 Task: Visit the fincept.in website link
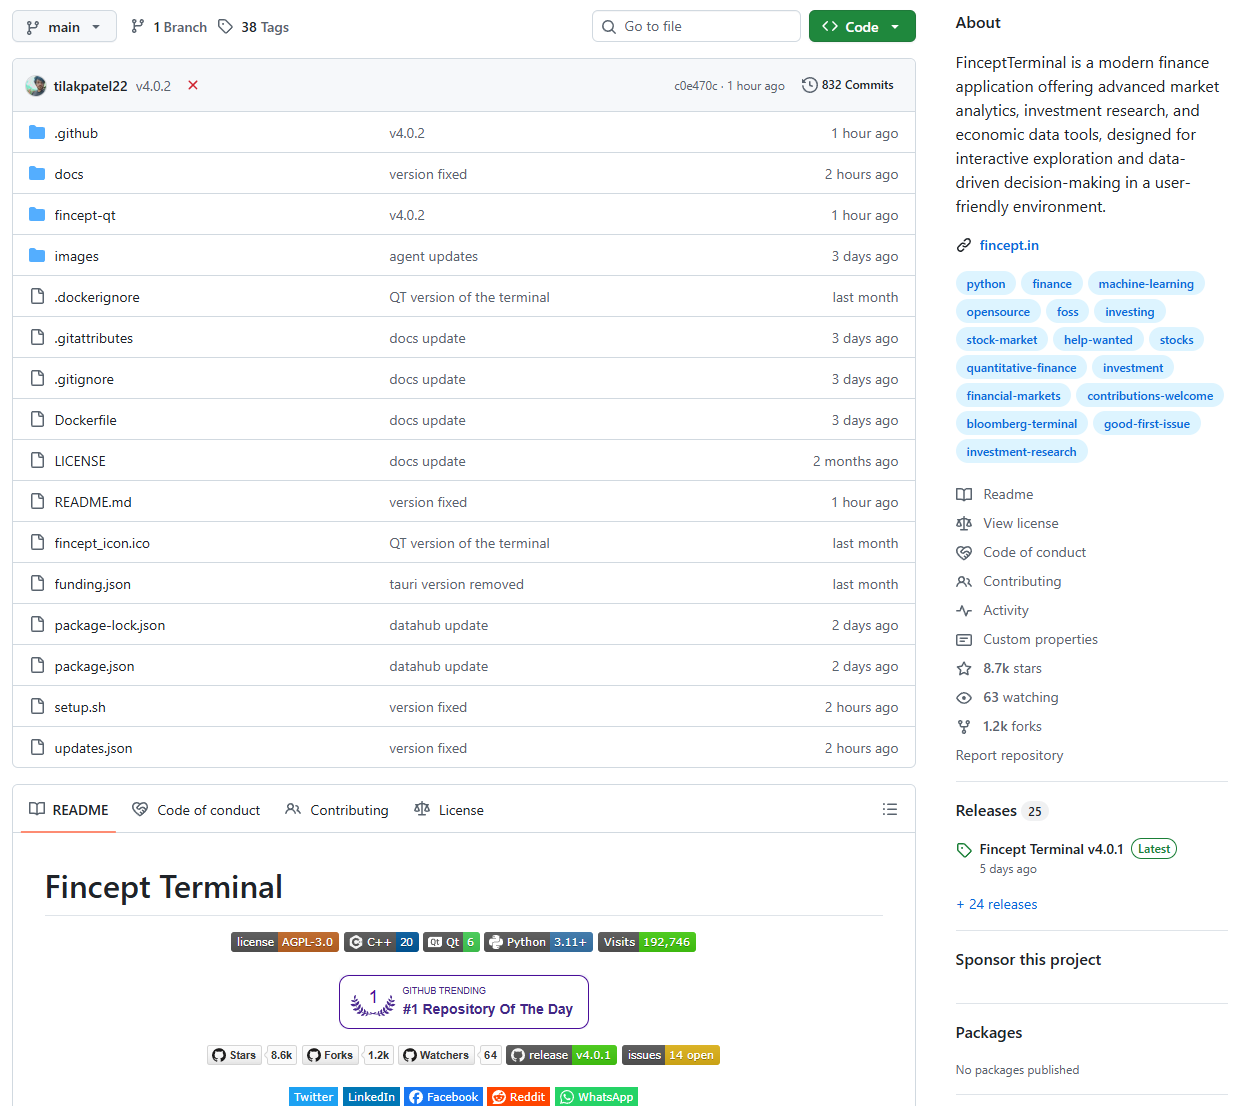pos(1009,245)
